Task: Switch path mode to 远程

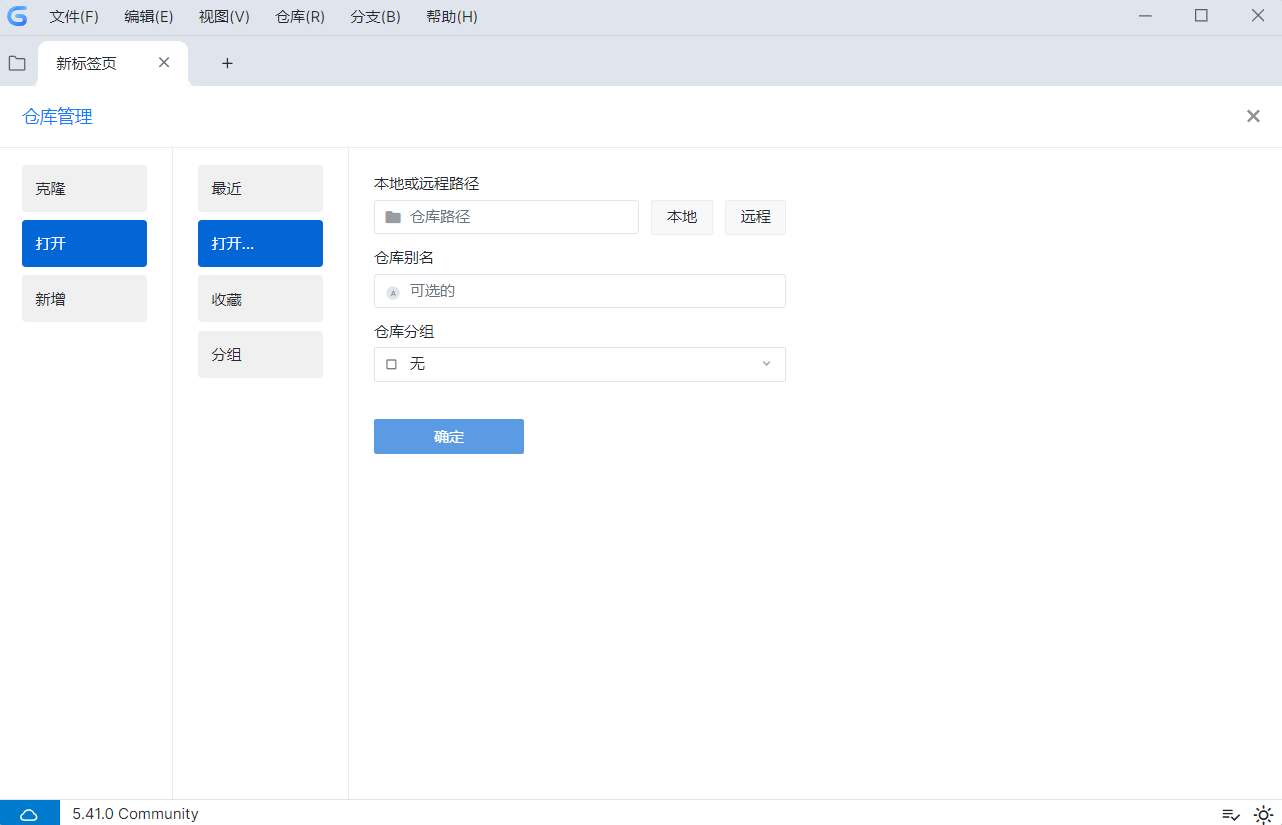Action: (755, 217)
